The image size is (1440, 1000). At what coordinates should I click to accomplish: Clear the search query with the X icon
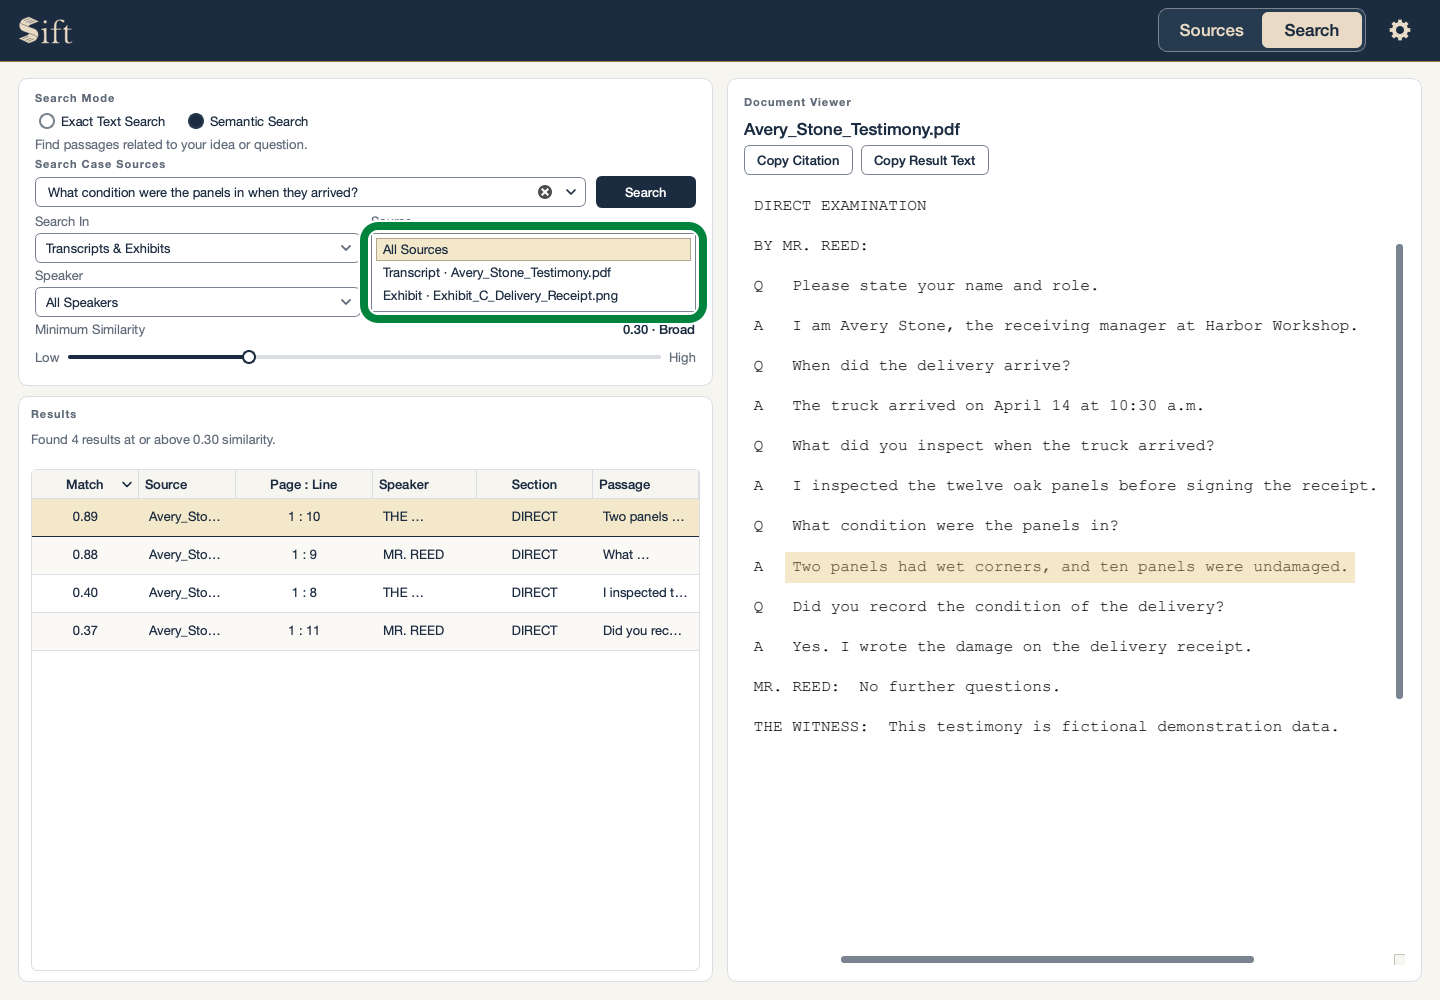tap(545, 192)
